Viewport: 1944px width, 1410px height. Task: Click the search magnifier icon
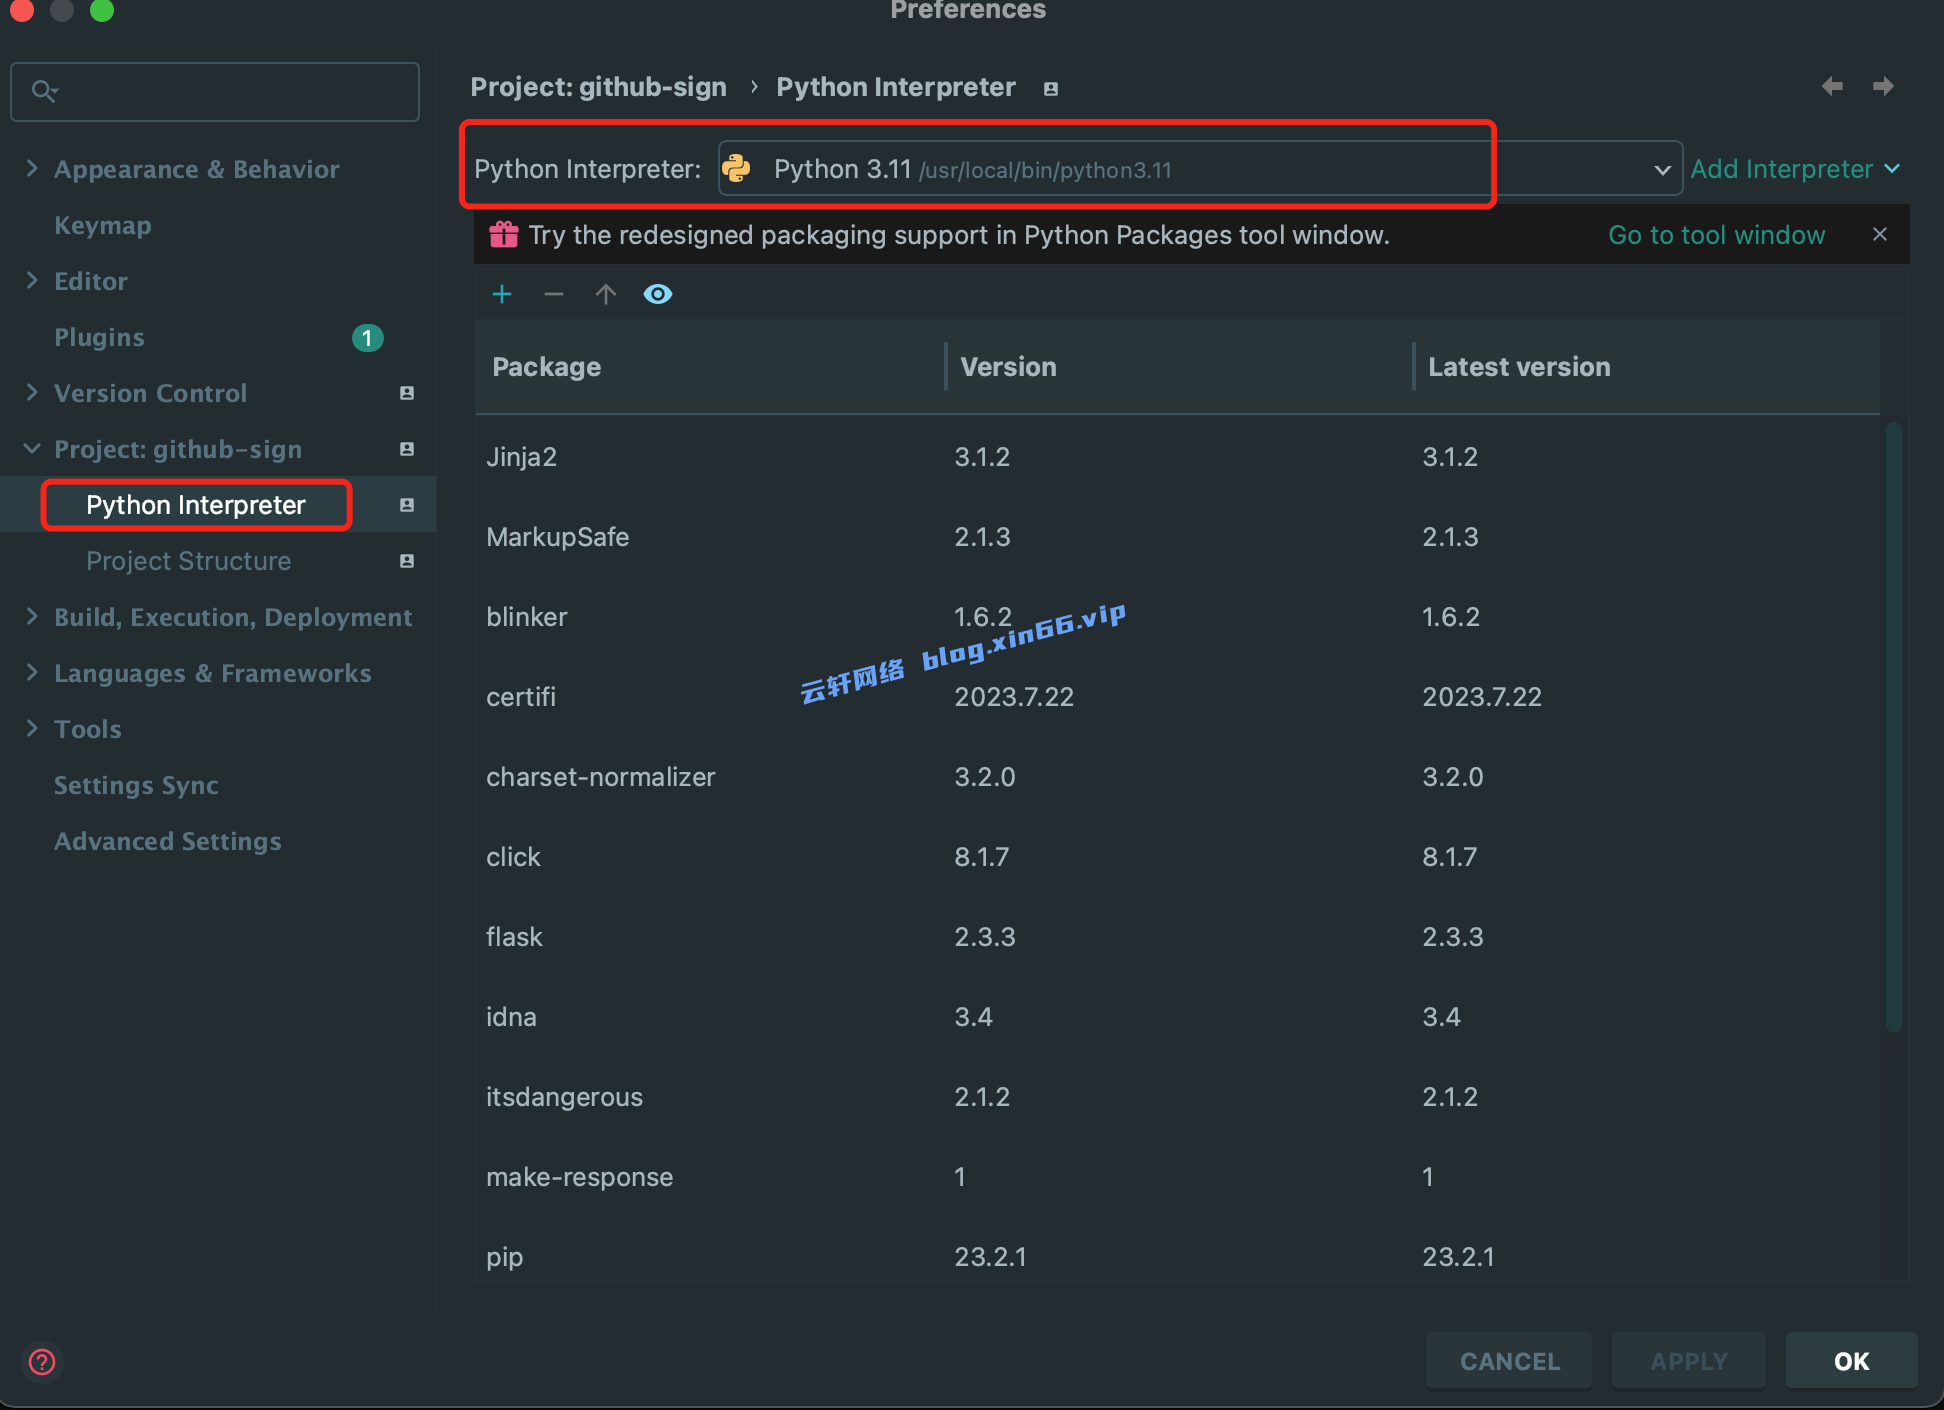click(44, 92)
